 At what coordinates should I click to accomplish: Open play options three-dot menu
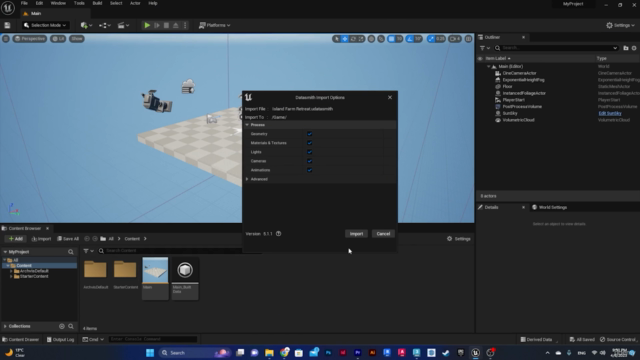[185, 25]
